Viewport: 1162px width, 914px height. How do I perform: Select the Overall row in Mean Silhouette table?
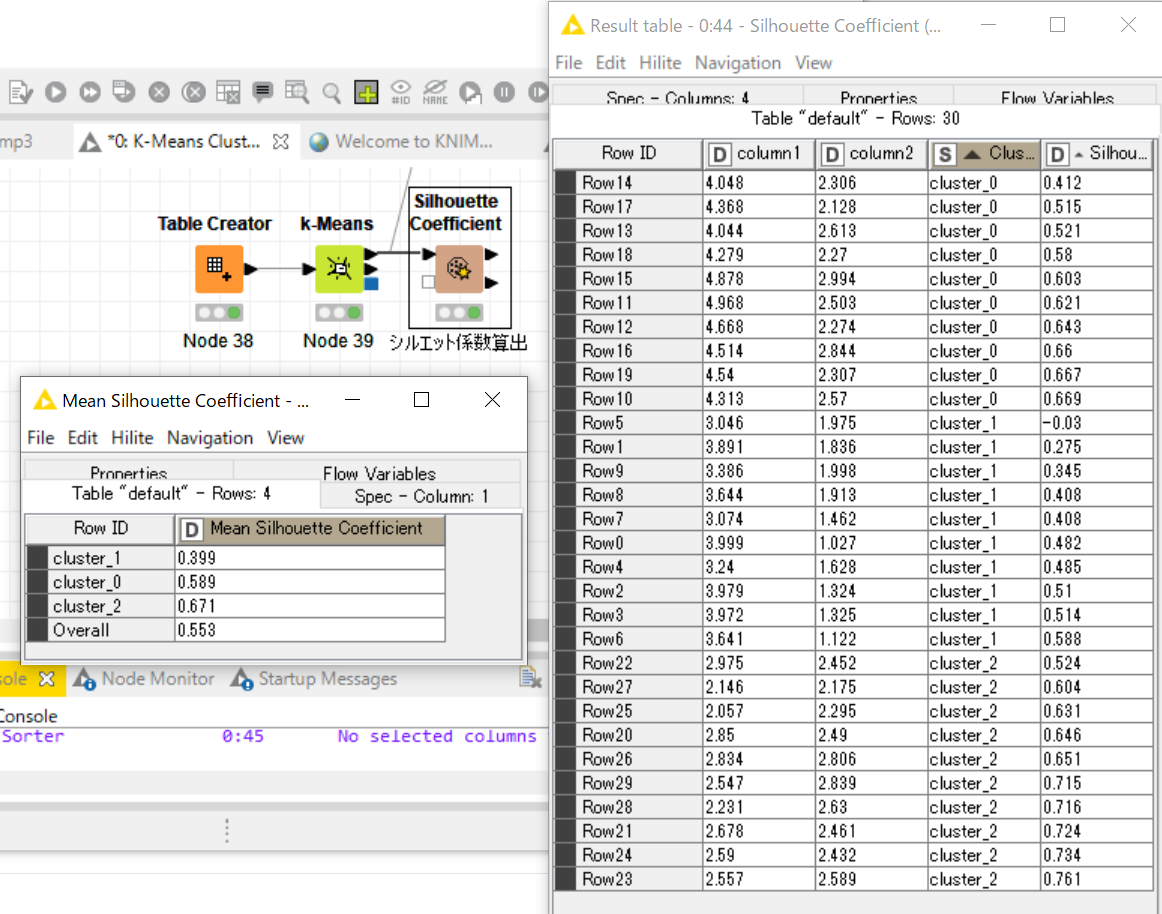coord(236,630)
